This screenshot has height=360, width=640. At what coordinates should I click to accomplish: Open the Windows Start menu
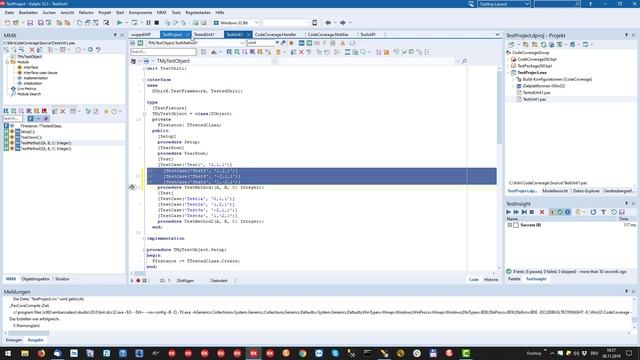(x=8, y=353)
